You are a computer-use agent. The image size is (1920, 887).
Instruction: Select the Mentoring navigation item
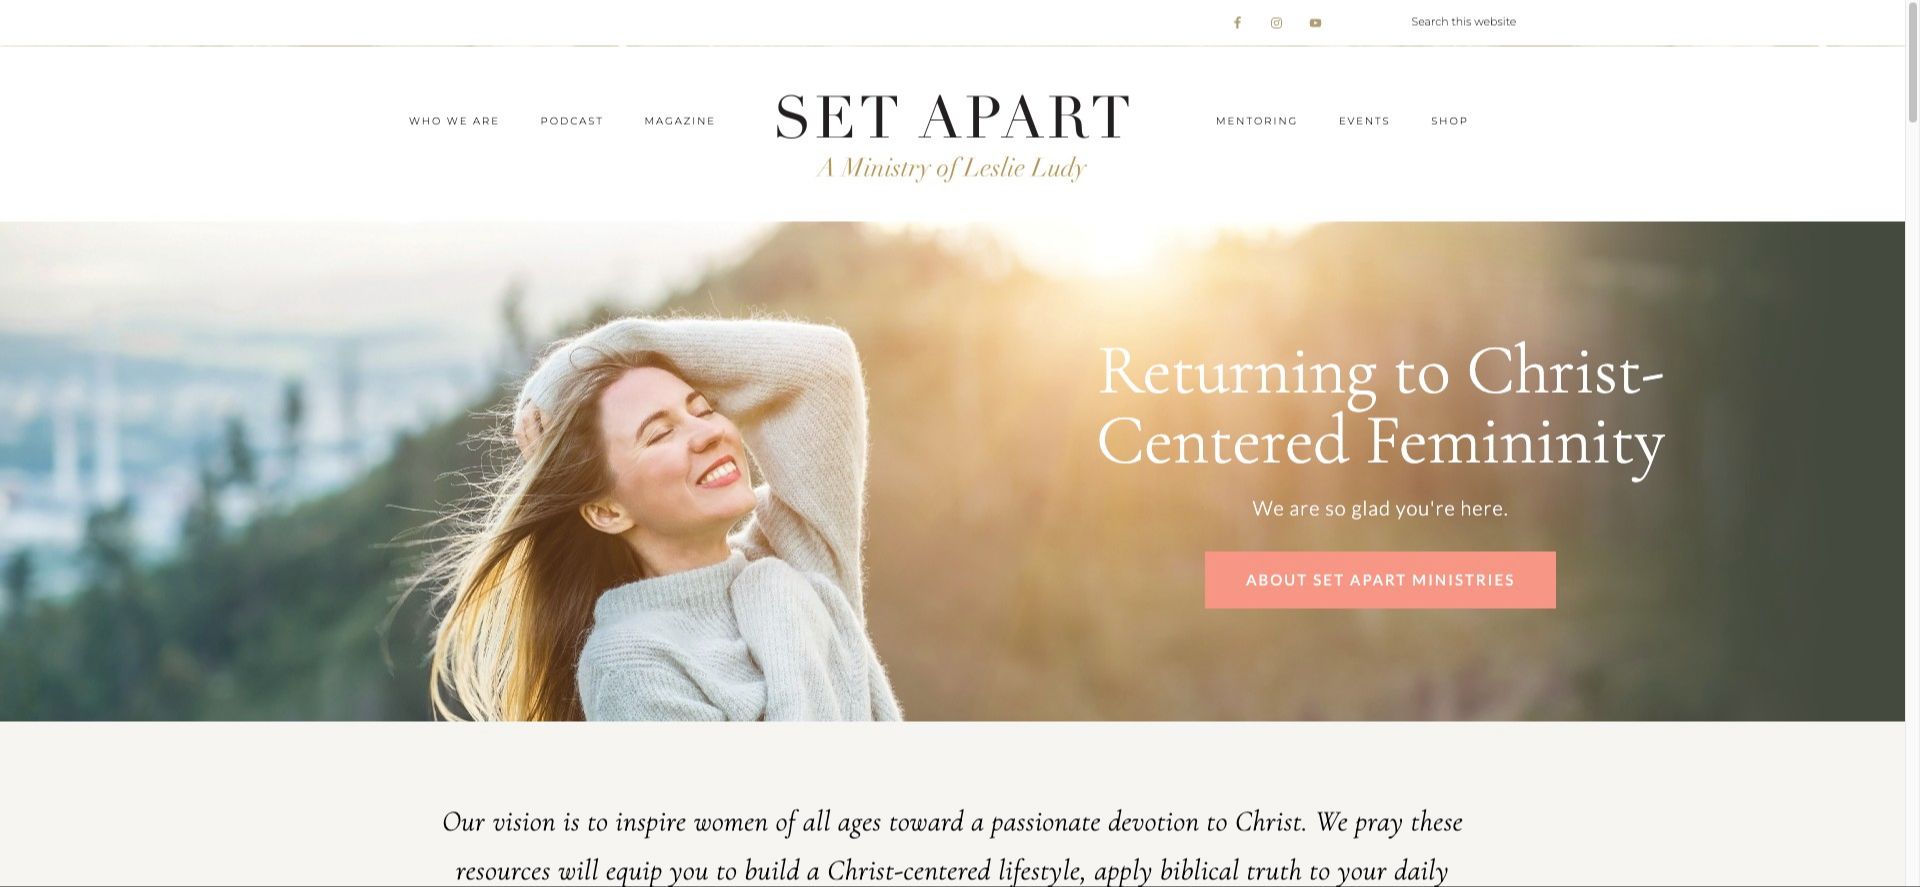tap(1256, 121)
